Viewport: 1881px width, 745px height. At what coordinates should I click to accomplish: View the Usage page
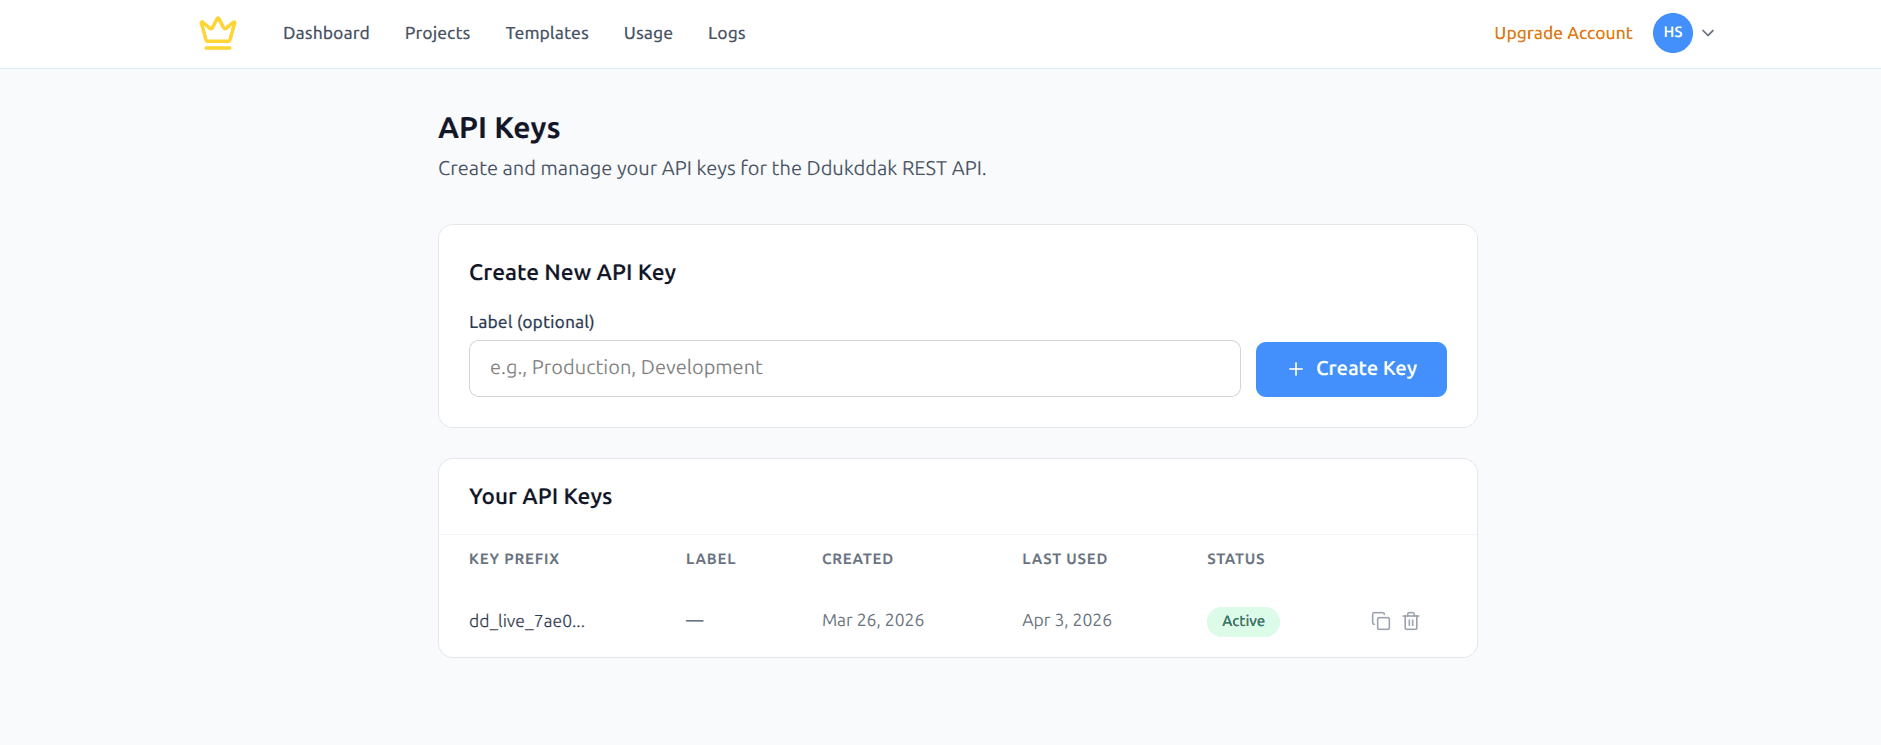coord(648,33)
